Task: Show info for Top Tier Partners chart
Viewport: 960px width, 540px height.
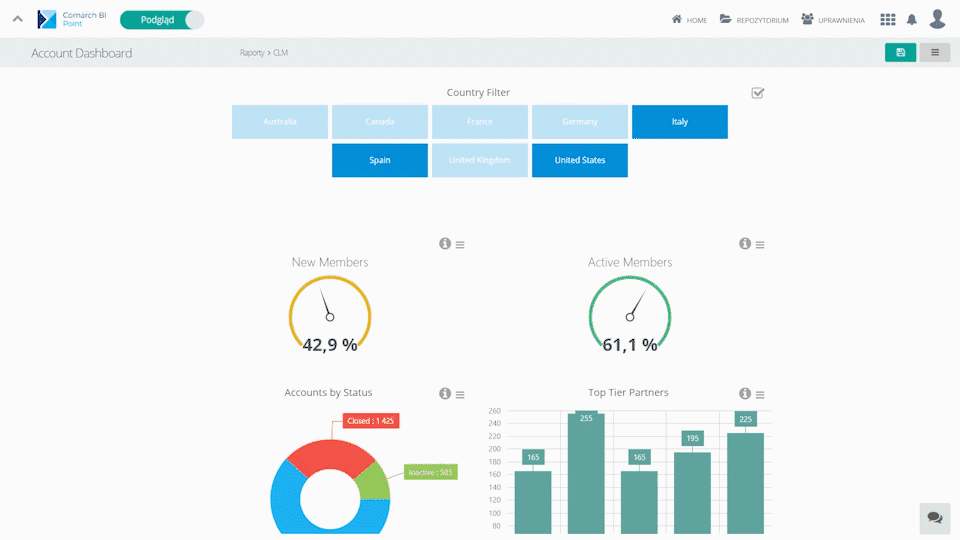Action: coord(745,394)
